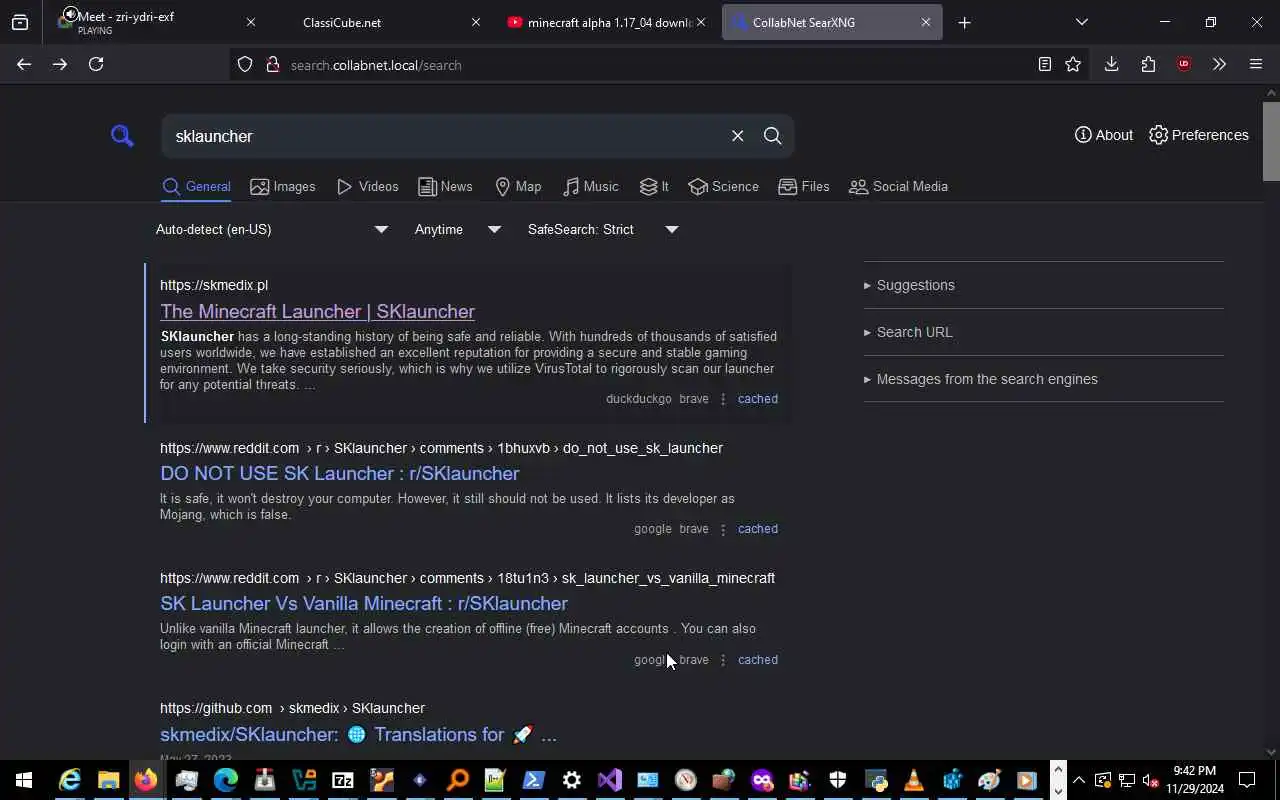Image resolution: width=1280 pixels, height=800 pixels.
Task: Open the SafeSearch: Strict dropdown
Action: pyautogui.click(x=603, y=229)
